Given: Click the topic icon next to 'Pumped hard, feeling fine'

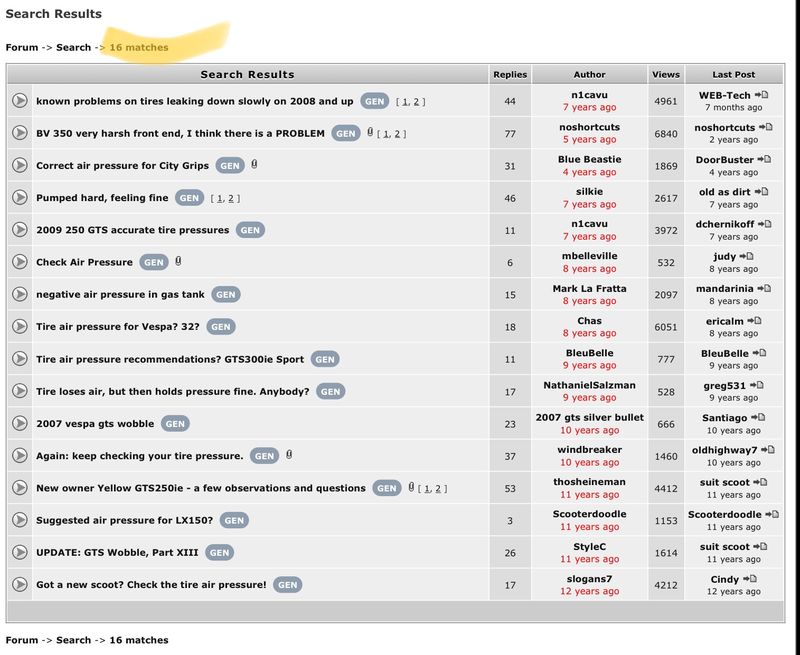Looking at the screenshot, I should 20,197.
